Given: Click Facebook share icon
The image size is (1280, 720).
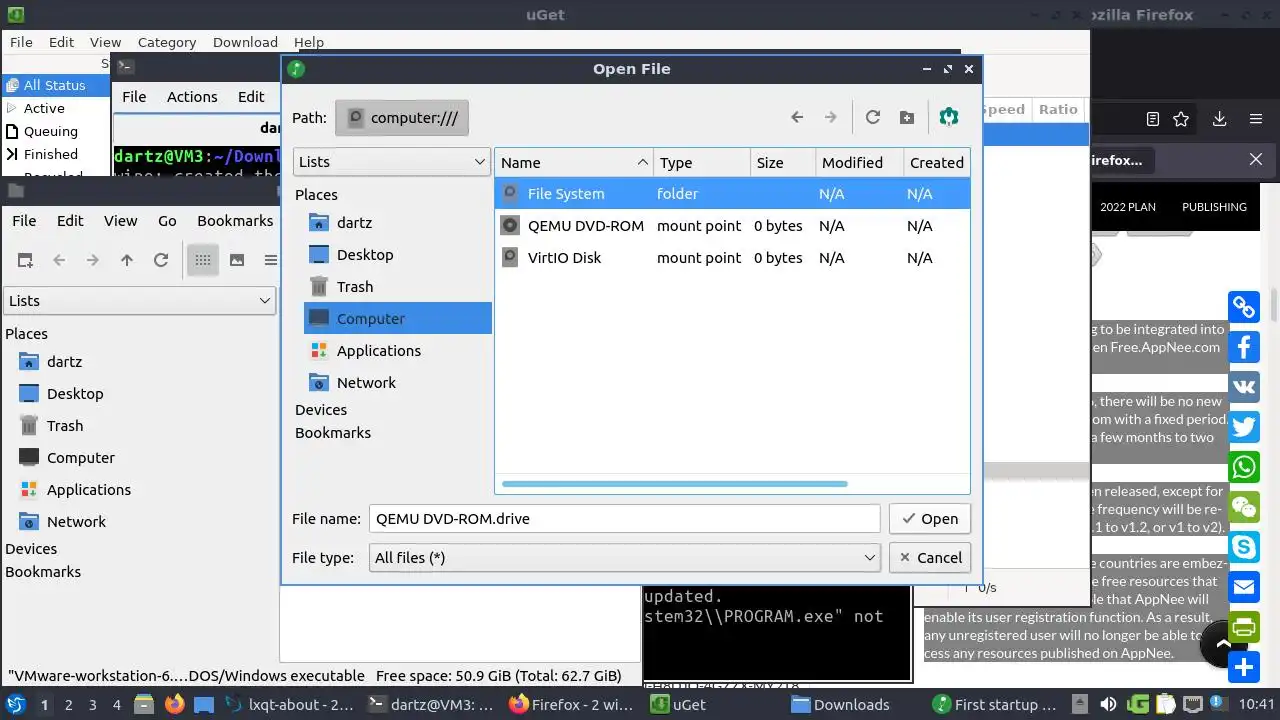Looking at the screenshot, I should (1244, 347).
